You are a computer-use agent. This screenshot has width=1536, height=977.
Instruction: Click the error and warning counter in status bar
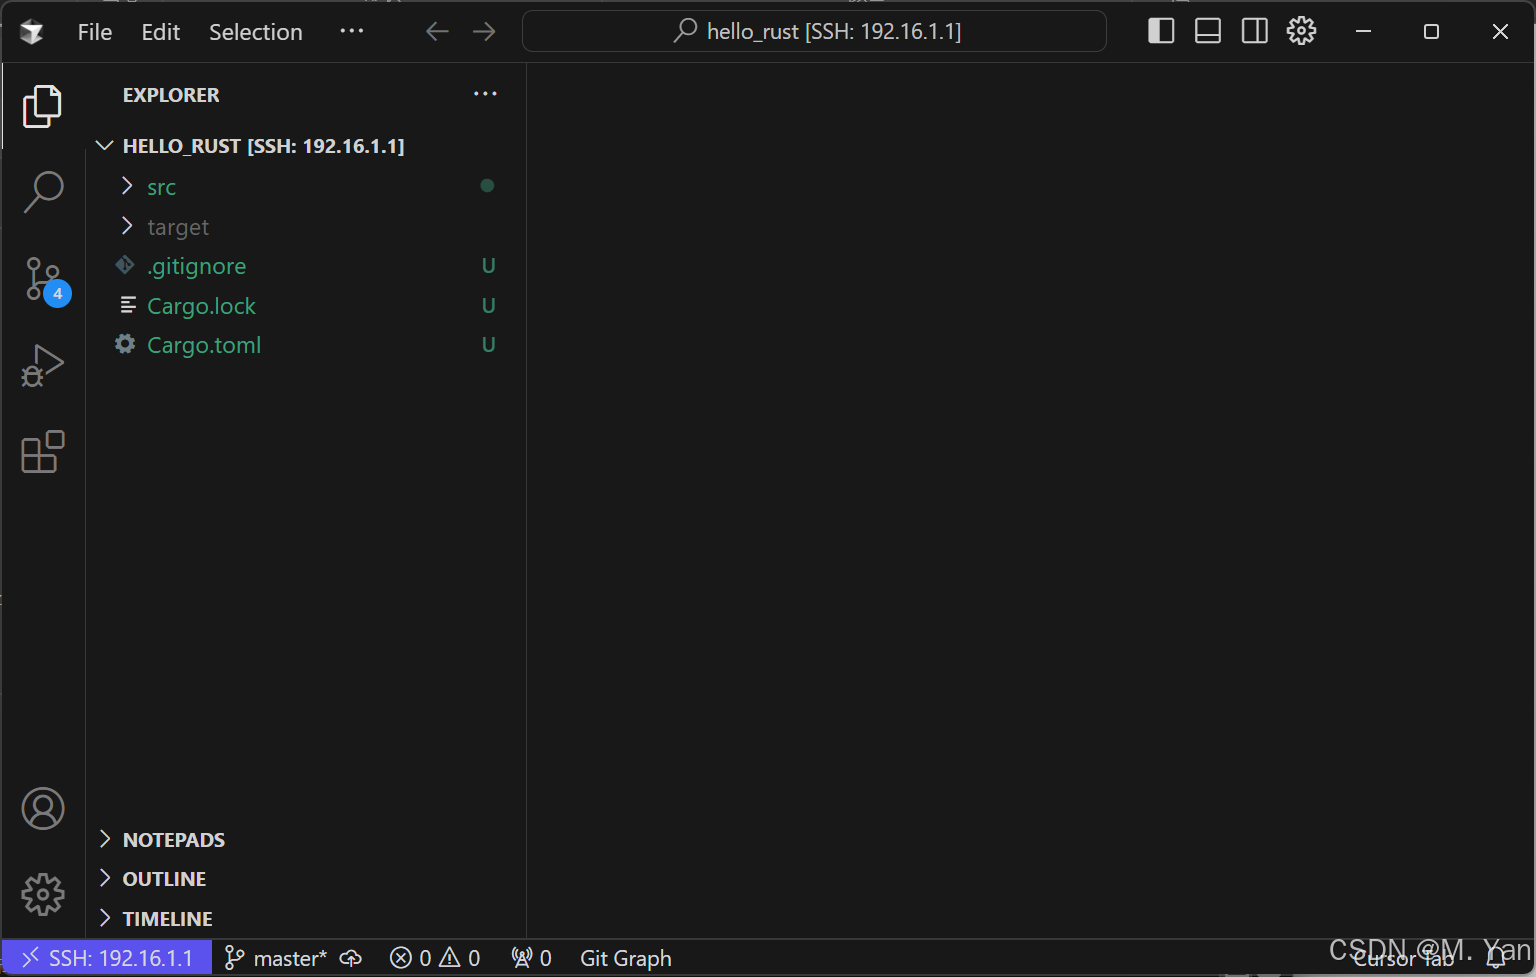434,957
